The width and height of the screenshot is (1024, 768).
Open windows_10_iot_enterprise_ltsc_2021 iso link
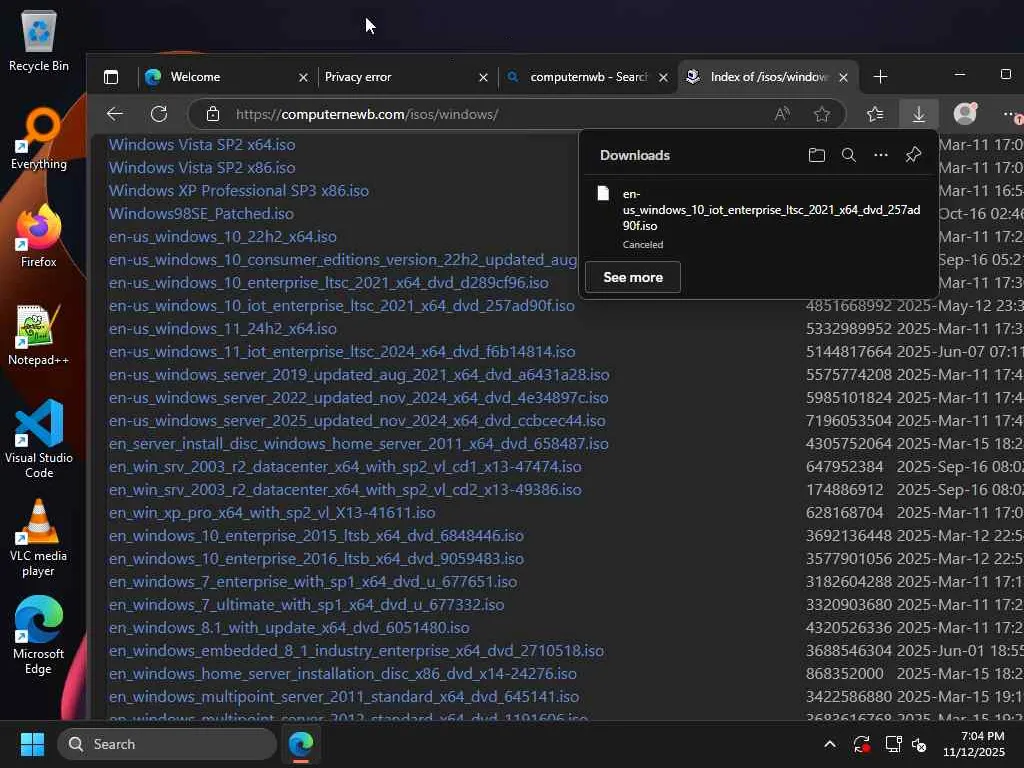pos(342,306)
